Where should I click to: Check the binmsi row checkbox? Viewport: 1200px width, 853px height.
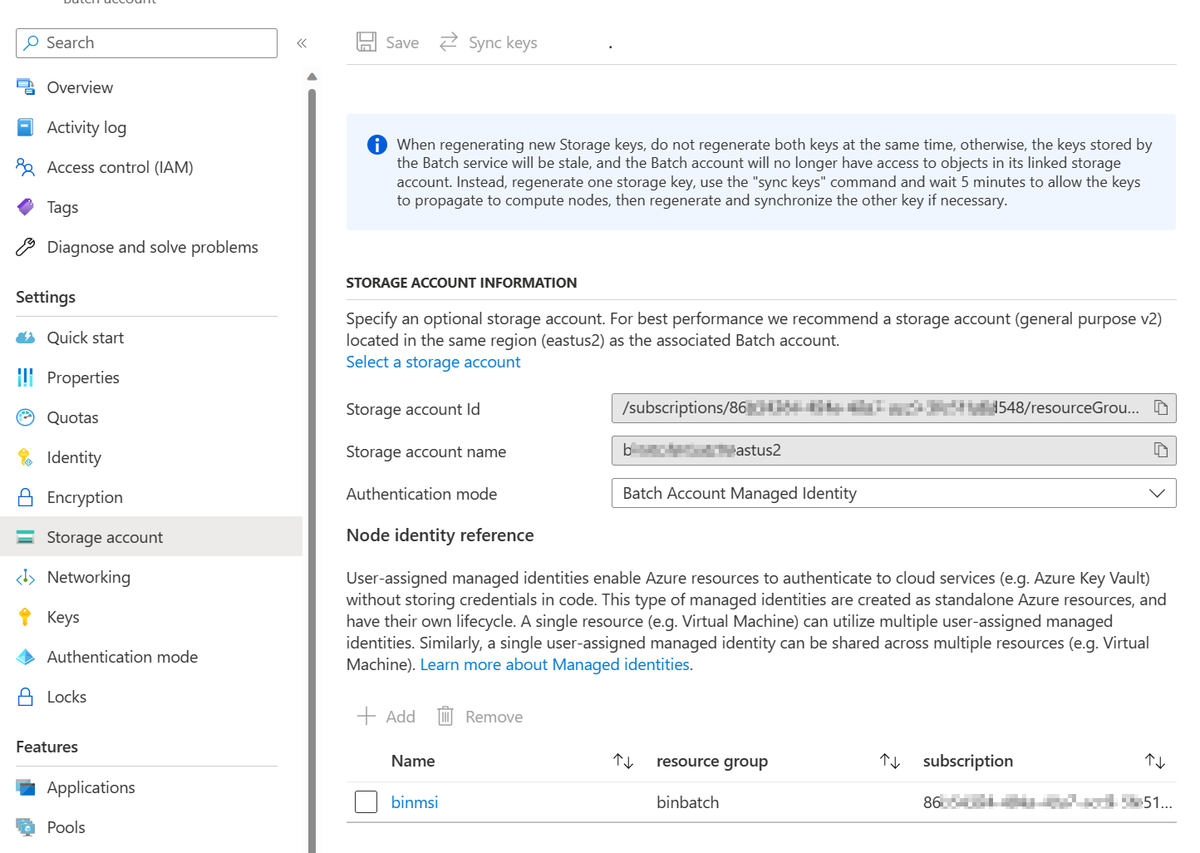366,802
